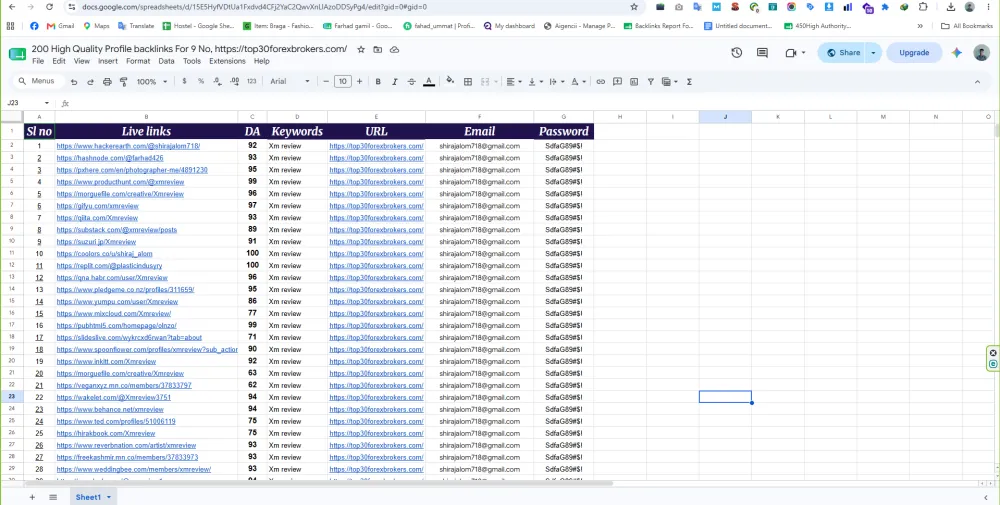The width and height of the screenshot is (1000, 505).
Task: Click the Menus search box
Action: pyautogui.click(x=39, y=82)
